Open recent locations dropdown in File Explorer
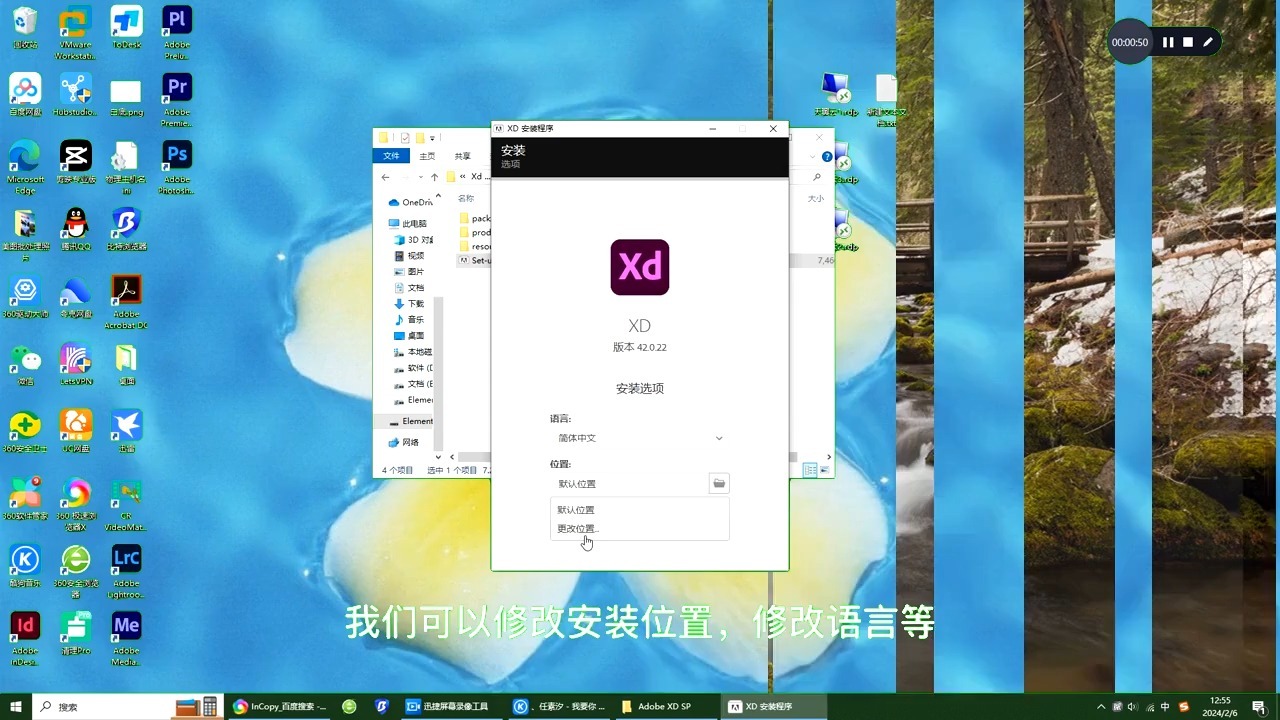Image resolution: width=1280 pixels, height=720 pixels. click(421, 177)
